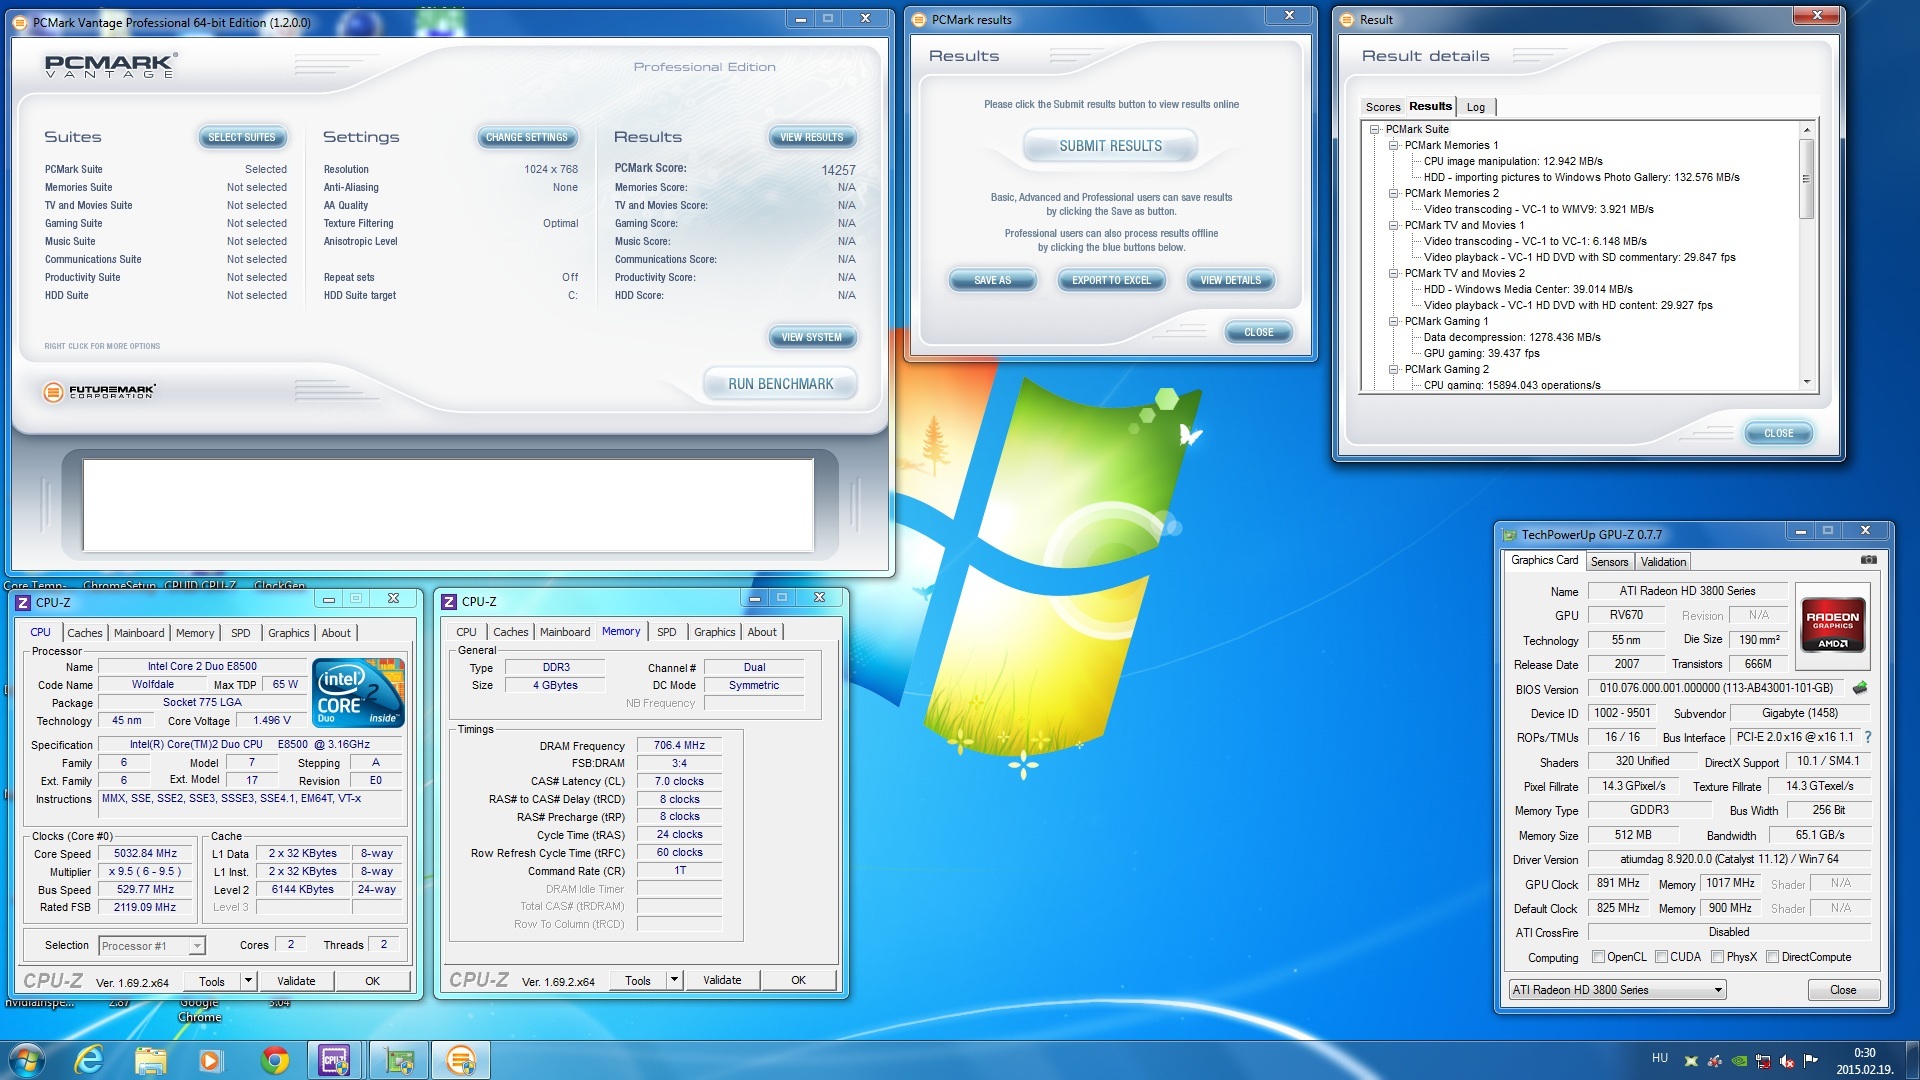This screenshot has width=1920, height=1080.
Task: Click the VIEW SYSTEM button
Action: [811, 337]
